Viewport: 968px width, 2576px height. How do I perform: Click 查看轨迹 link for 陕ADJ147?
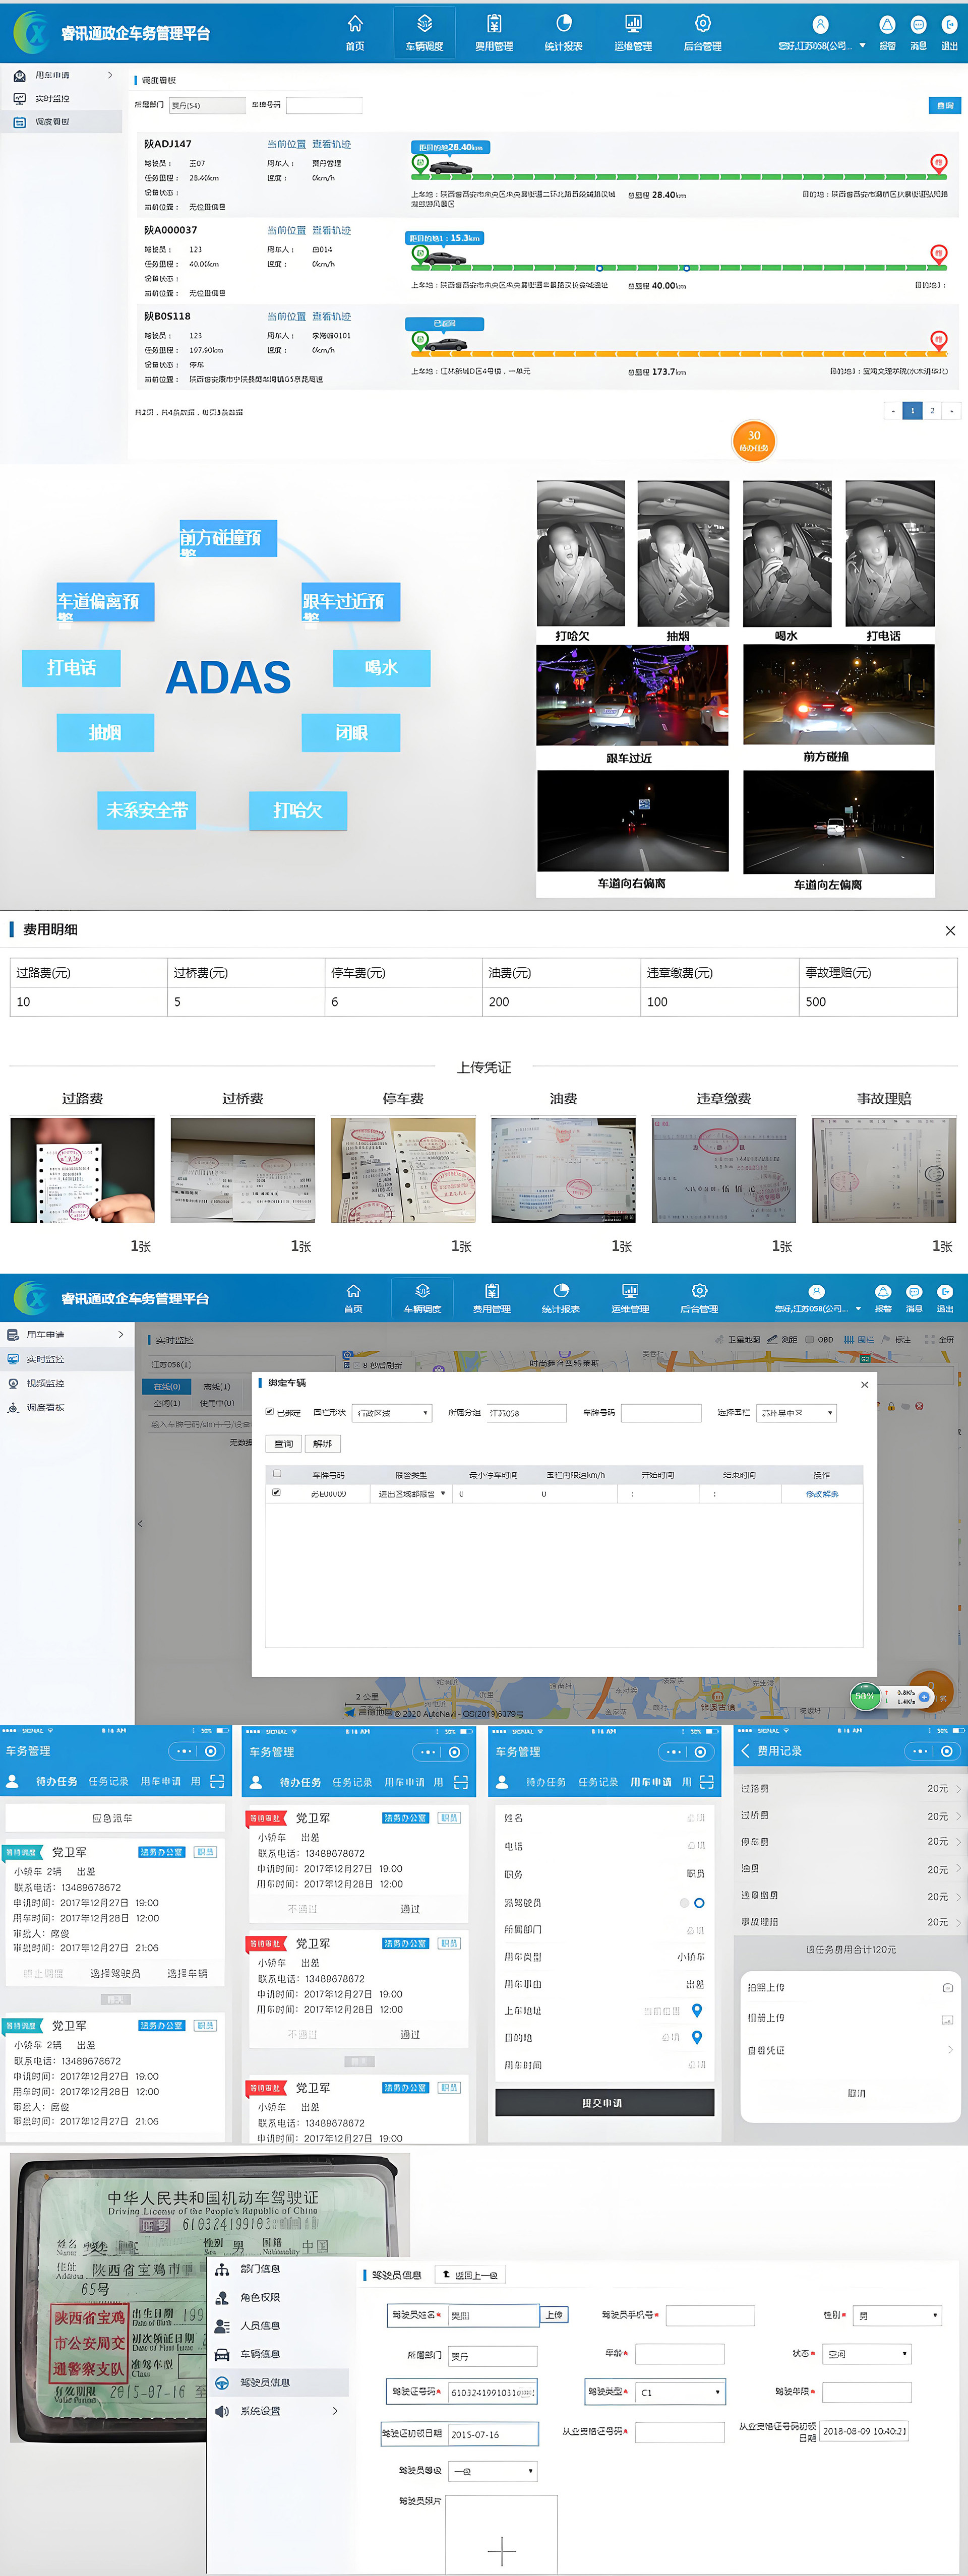331,145
